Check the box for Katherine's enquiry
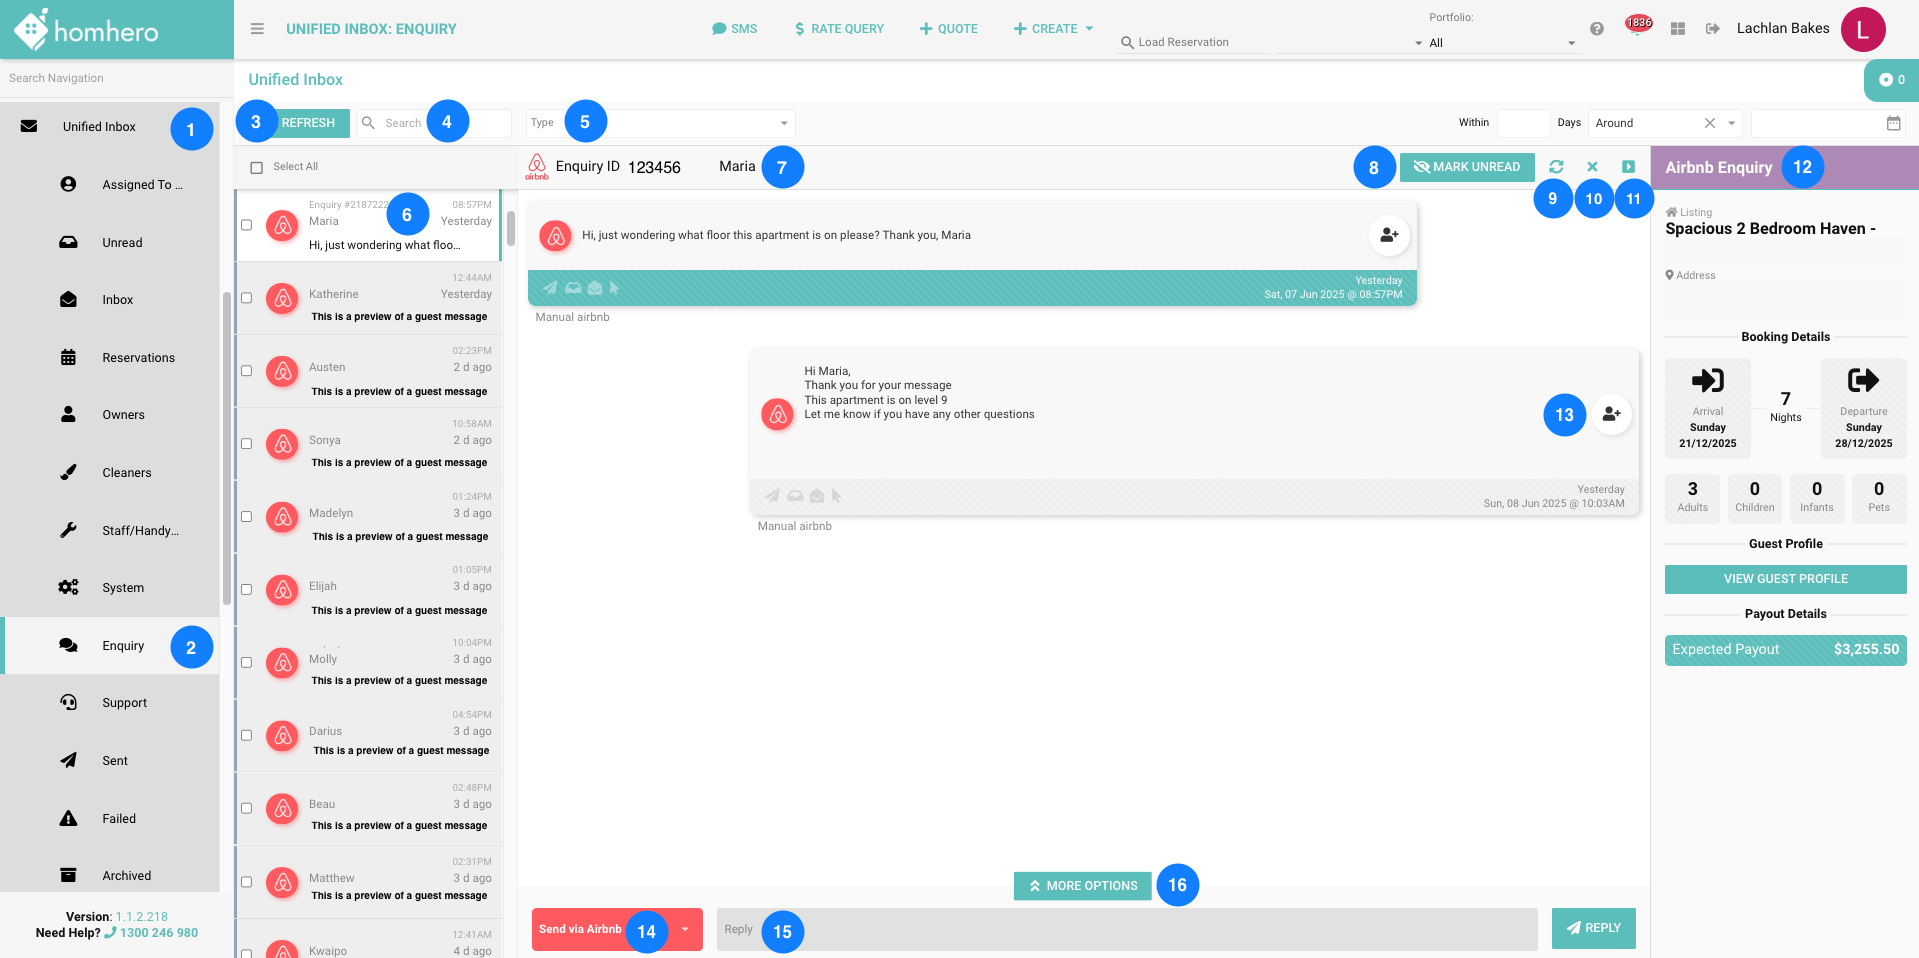1919x958 pixels. point(246,298)
